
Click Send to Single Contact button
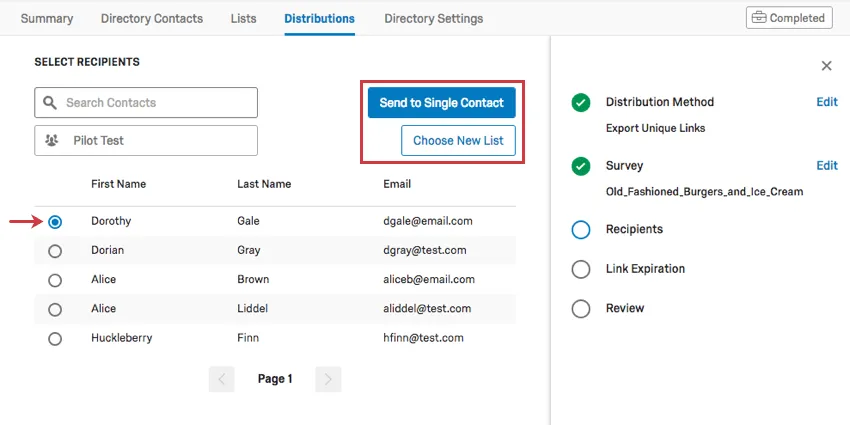[441, 103]
